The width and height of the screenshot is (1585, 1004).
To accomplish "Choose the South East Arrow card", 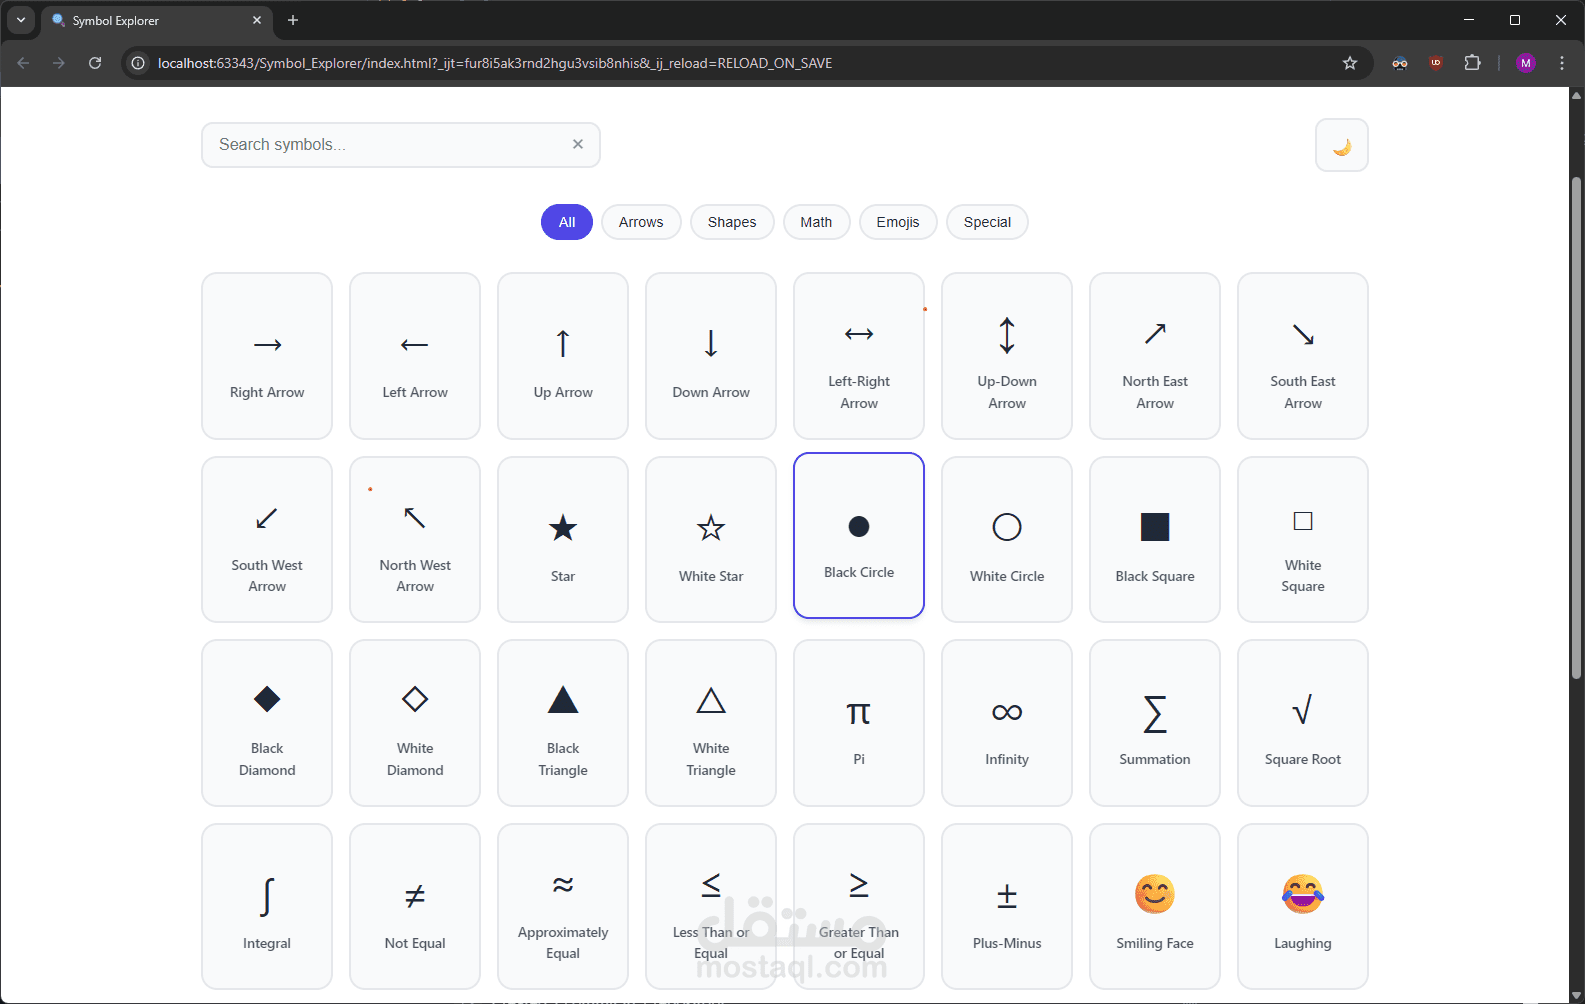I will (x=1303, y=356).
